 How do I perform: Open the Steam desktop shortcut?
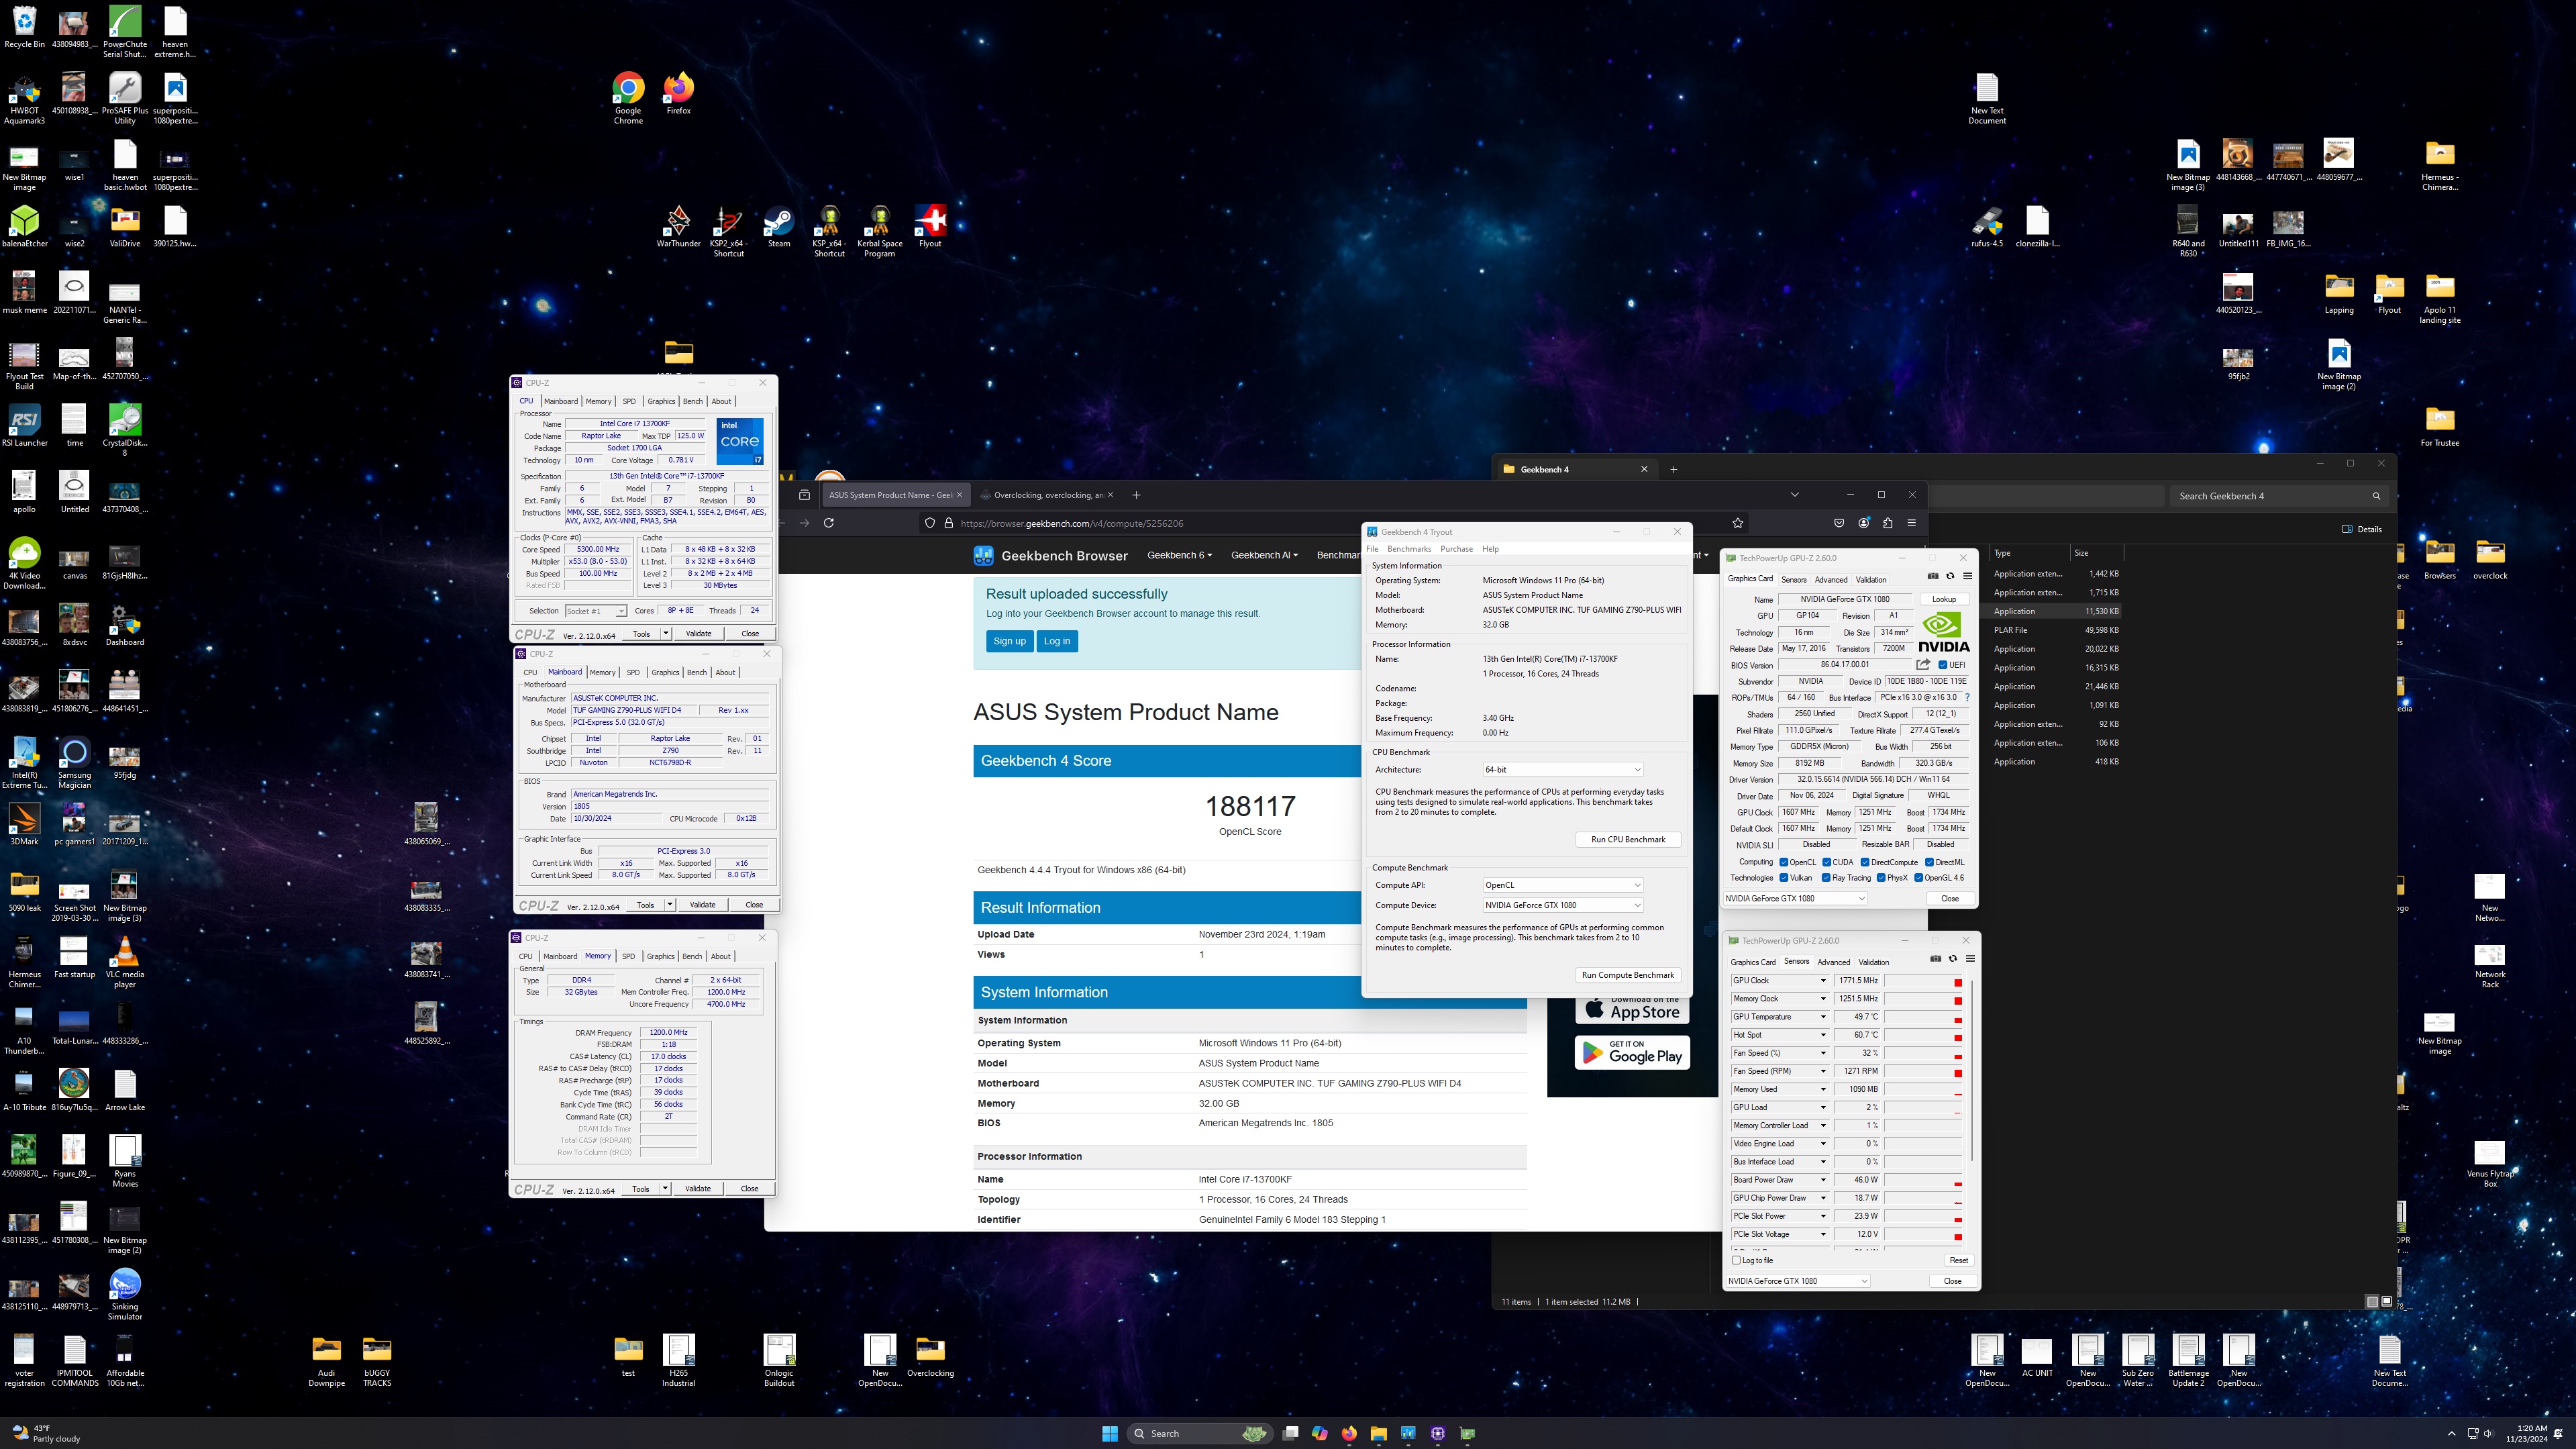point(779,226)
